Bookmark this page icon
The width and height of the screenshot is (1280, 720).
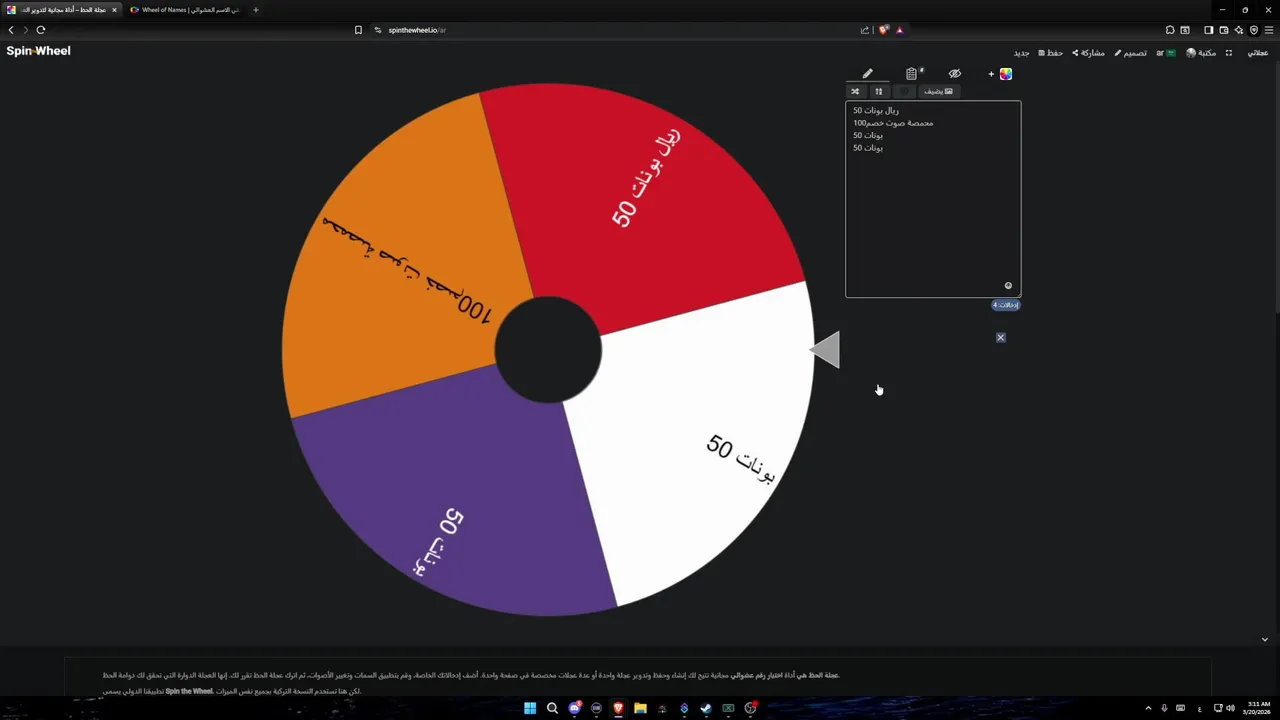(x=358, y=30)
